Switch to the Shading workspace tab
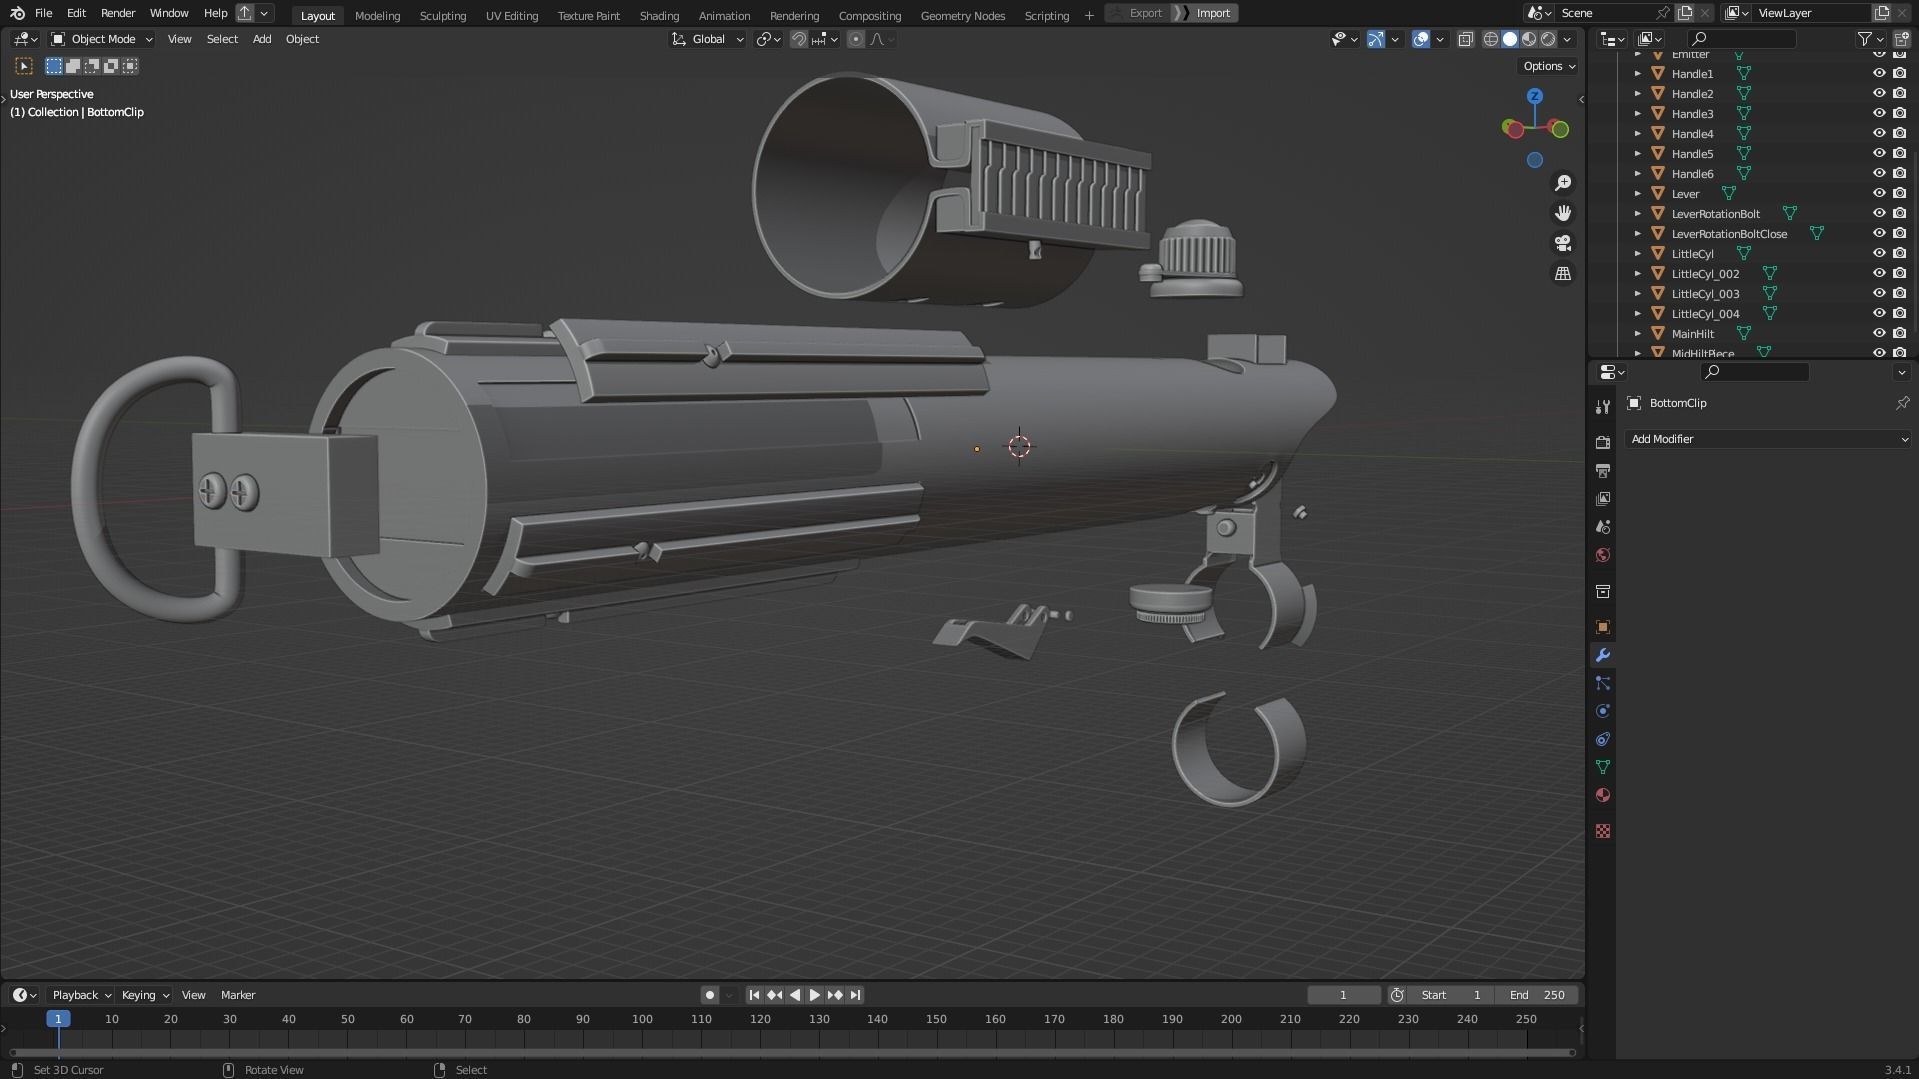The width and height of the screenshot is (1919, 1079). [659, 15]
